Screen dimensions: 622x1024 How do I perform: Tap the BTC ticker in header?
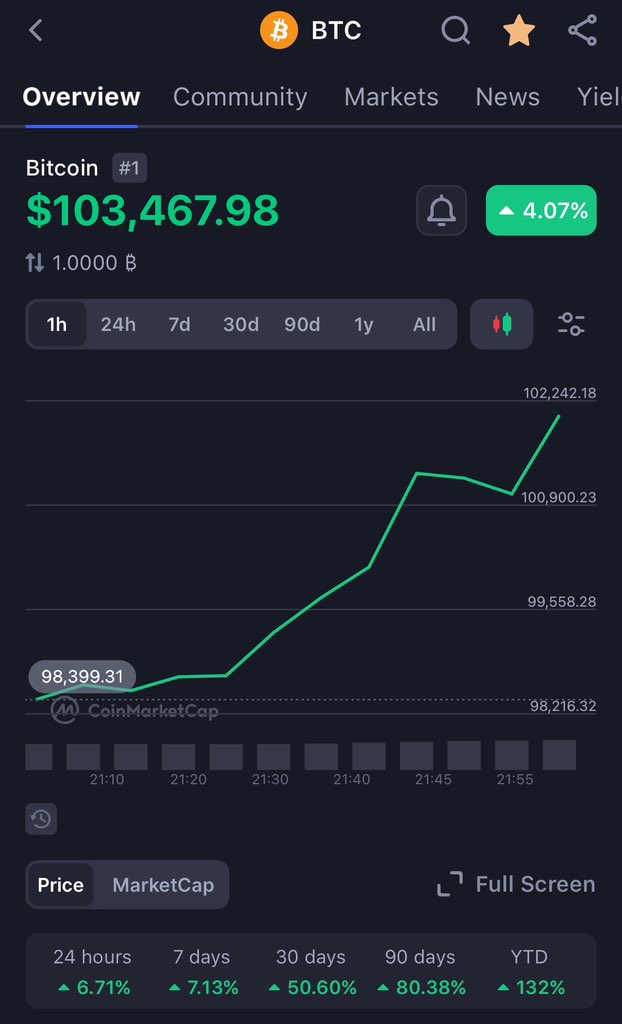point(336,31)
